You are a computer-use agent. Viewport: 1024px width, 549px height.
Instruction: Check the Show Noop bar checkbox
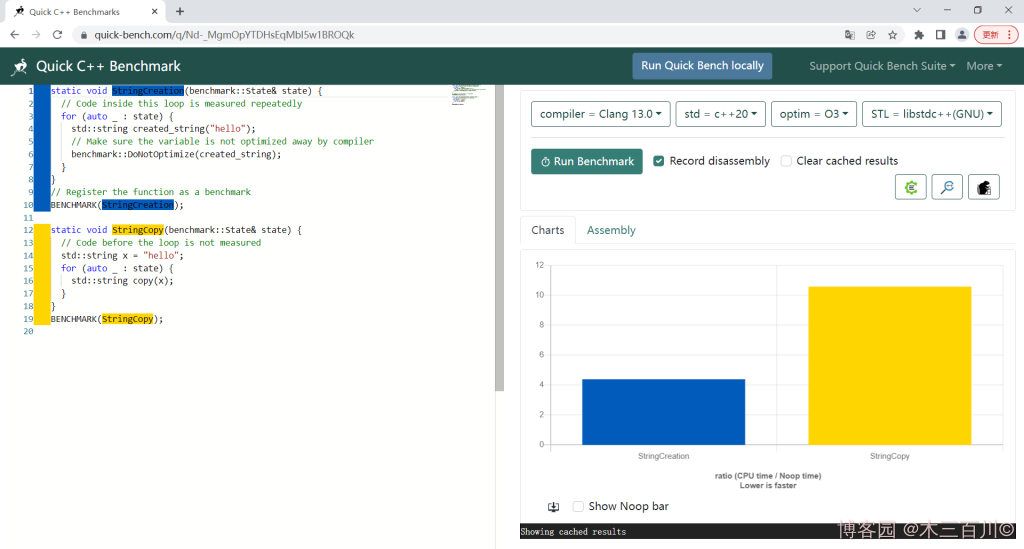tap(578, 507)
